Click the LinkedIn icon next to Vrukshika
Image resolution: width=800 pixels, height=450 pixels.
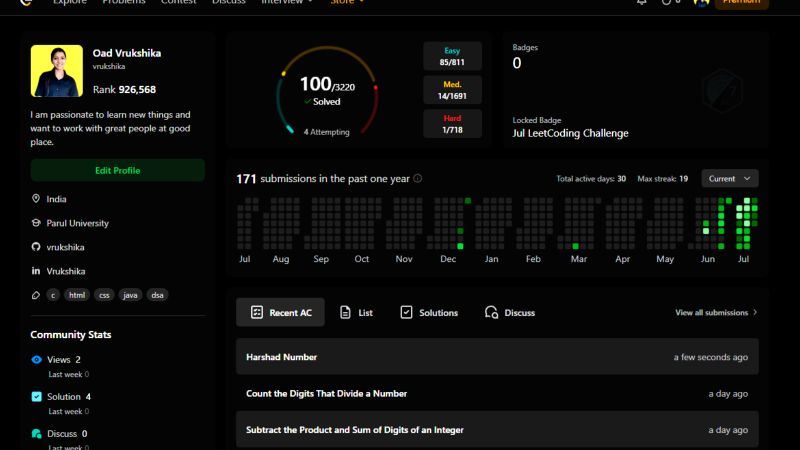tap(36, 271)
